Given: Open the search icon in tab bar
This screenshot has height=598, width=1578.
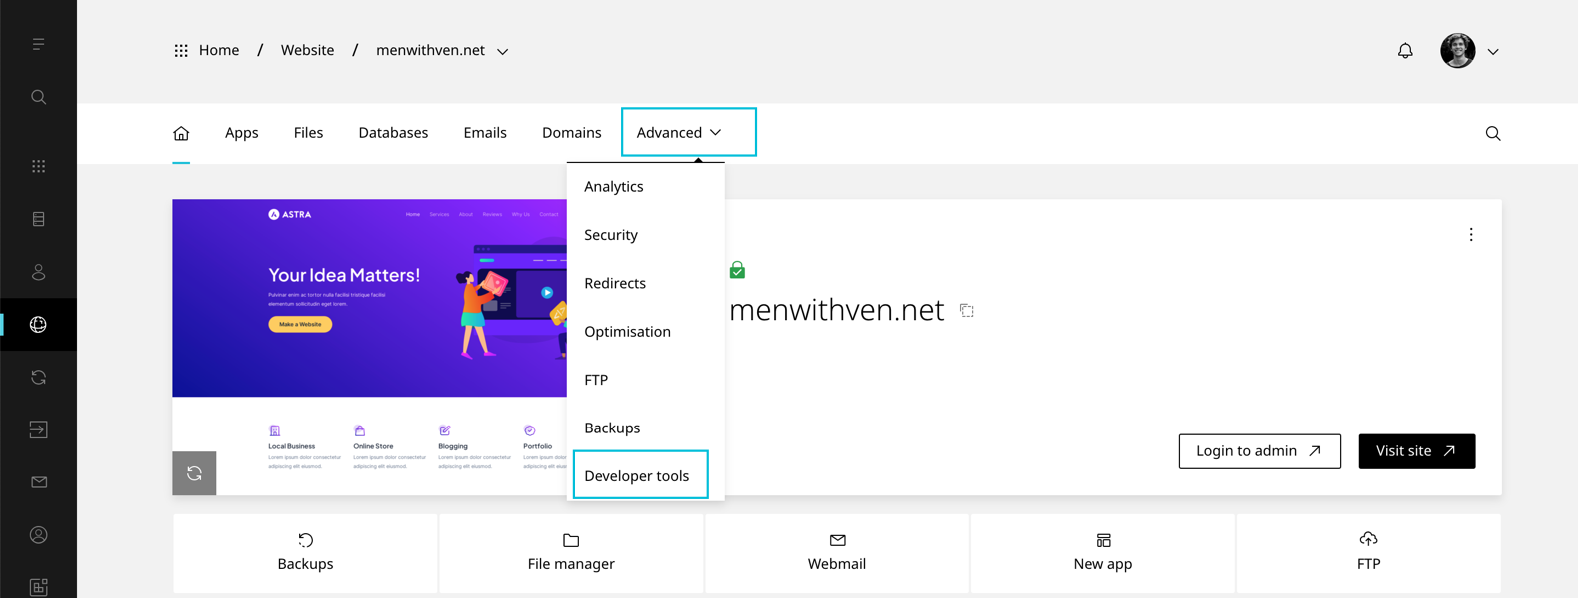Looking at the screenshot, I should point(1492,133).
